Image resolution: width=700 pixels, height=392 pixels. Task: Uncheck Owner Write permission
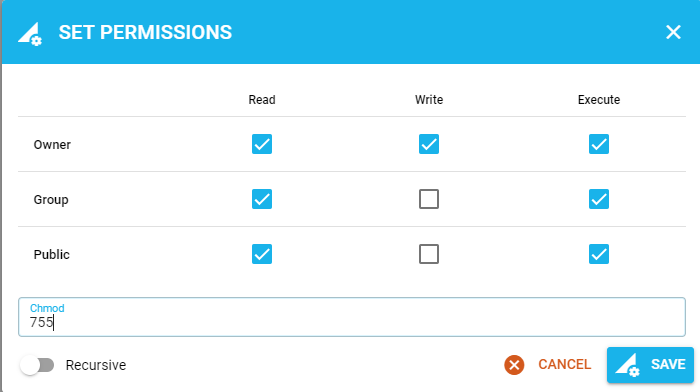pos(429,144)
